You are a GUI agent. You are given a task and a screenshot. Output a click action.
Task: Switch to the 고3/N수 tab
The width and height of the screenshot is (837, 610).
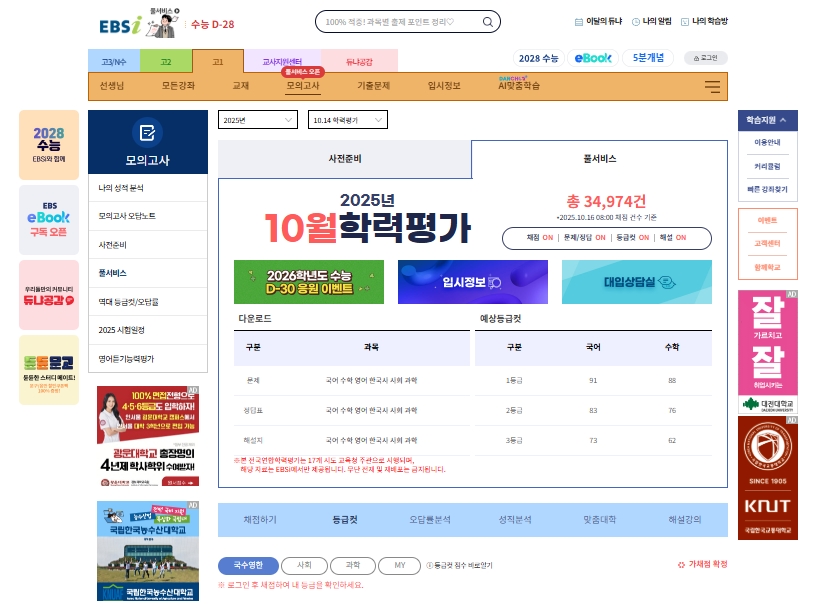coord(114,61)
